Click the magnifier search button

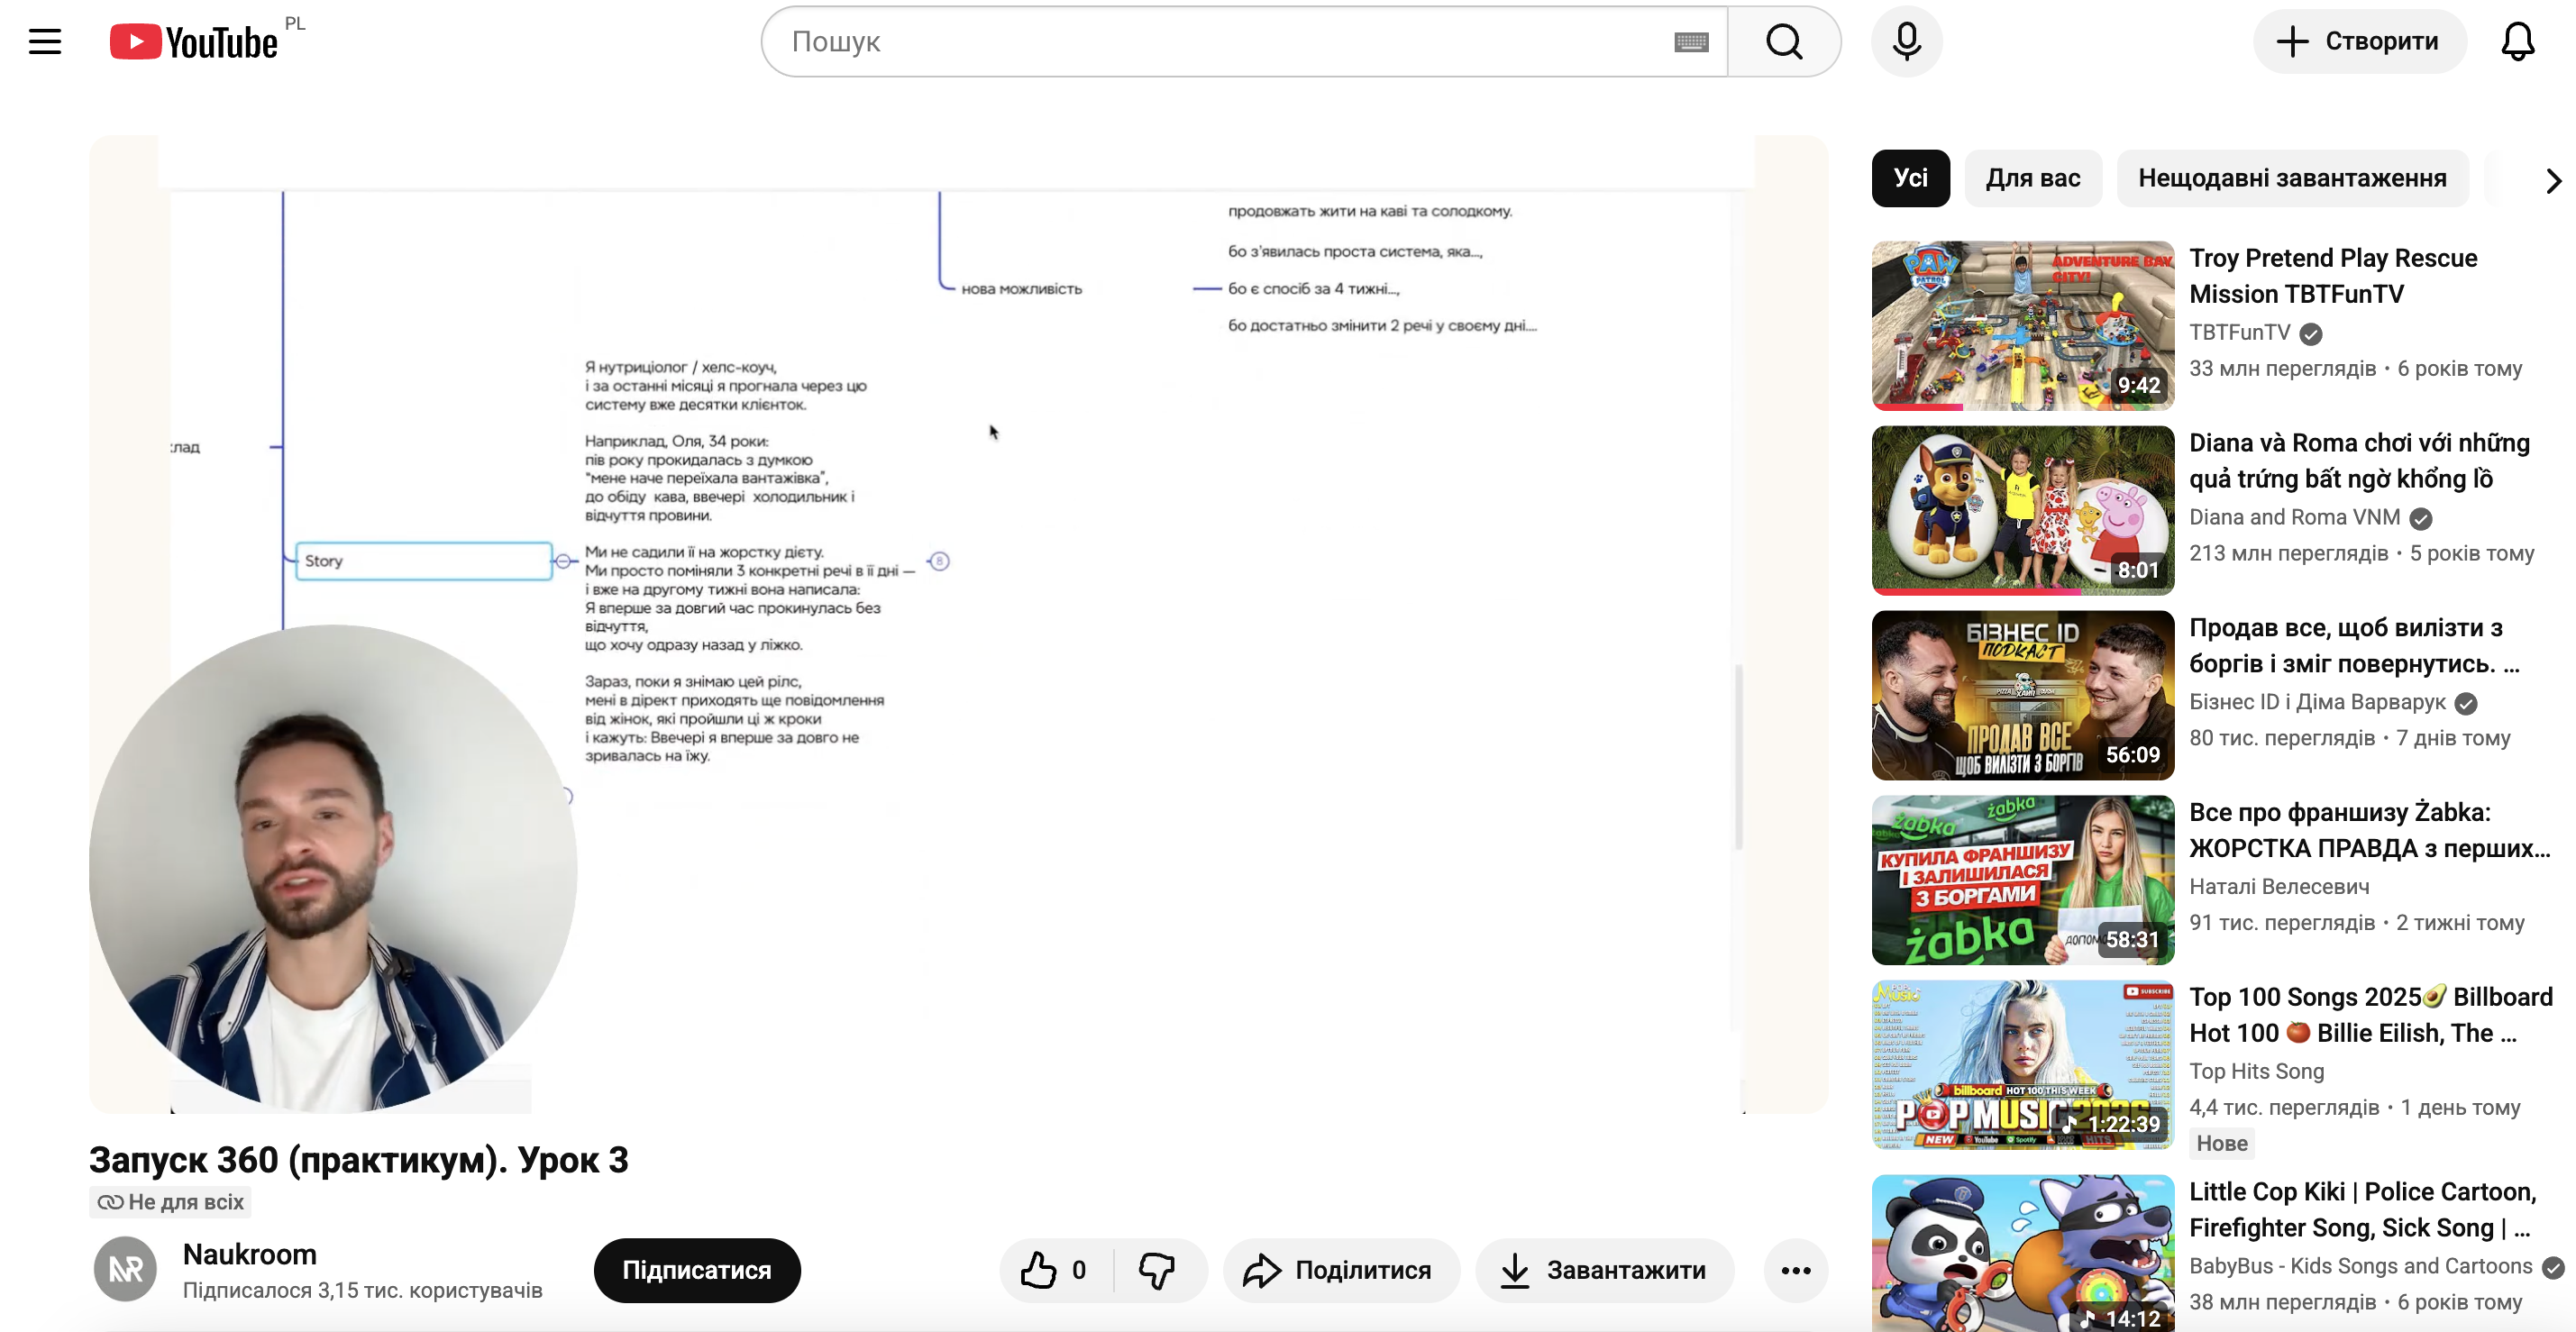tap(1784, 42)
